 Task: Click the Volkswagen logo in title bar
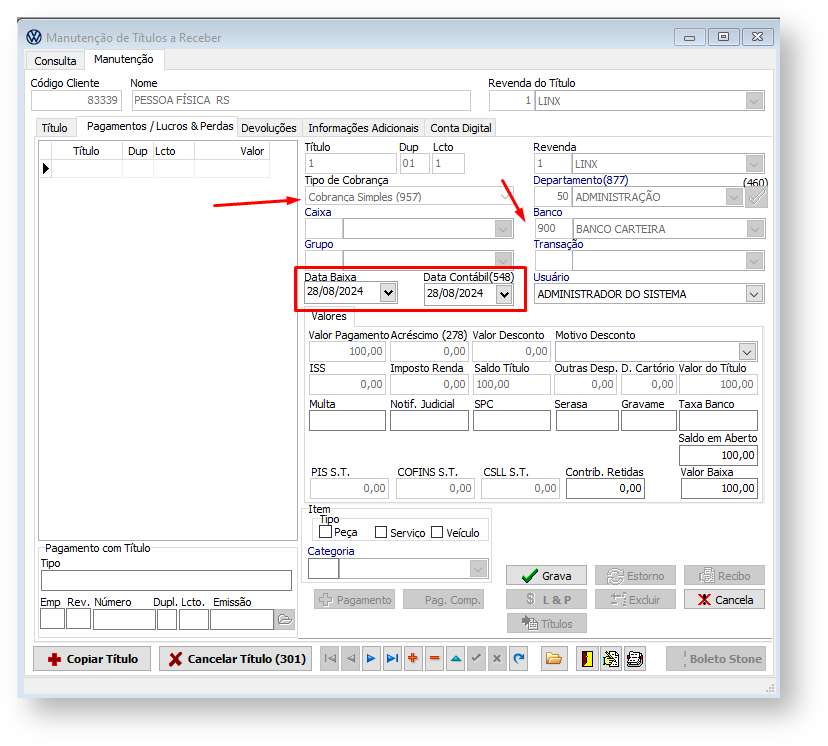34,37
